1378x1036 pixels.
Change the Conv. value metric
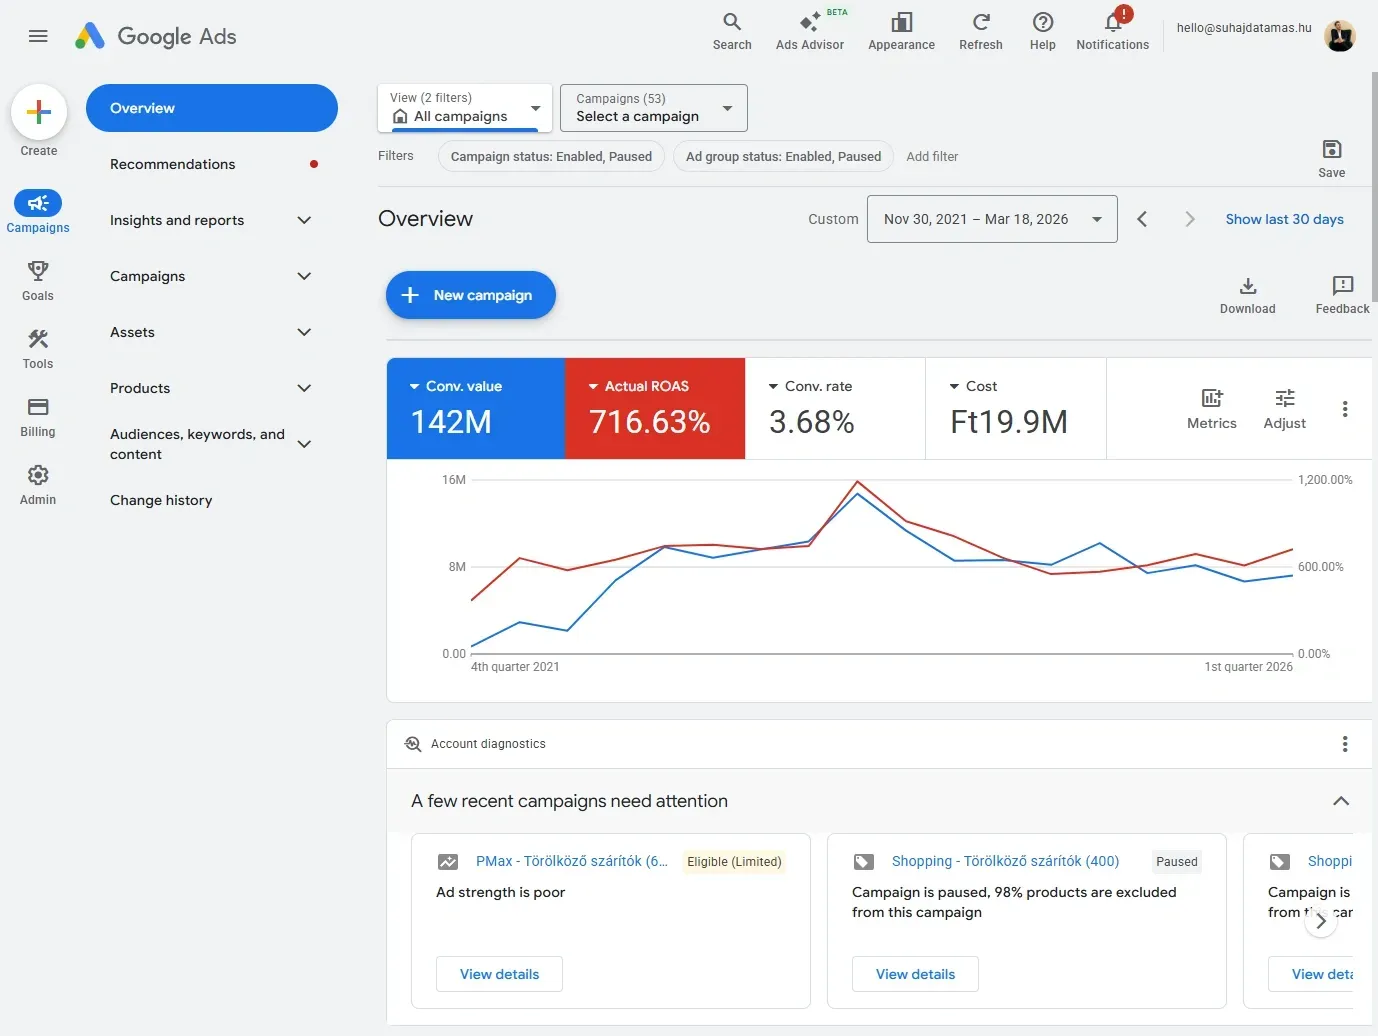[476, 409]
